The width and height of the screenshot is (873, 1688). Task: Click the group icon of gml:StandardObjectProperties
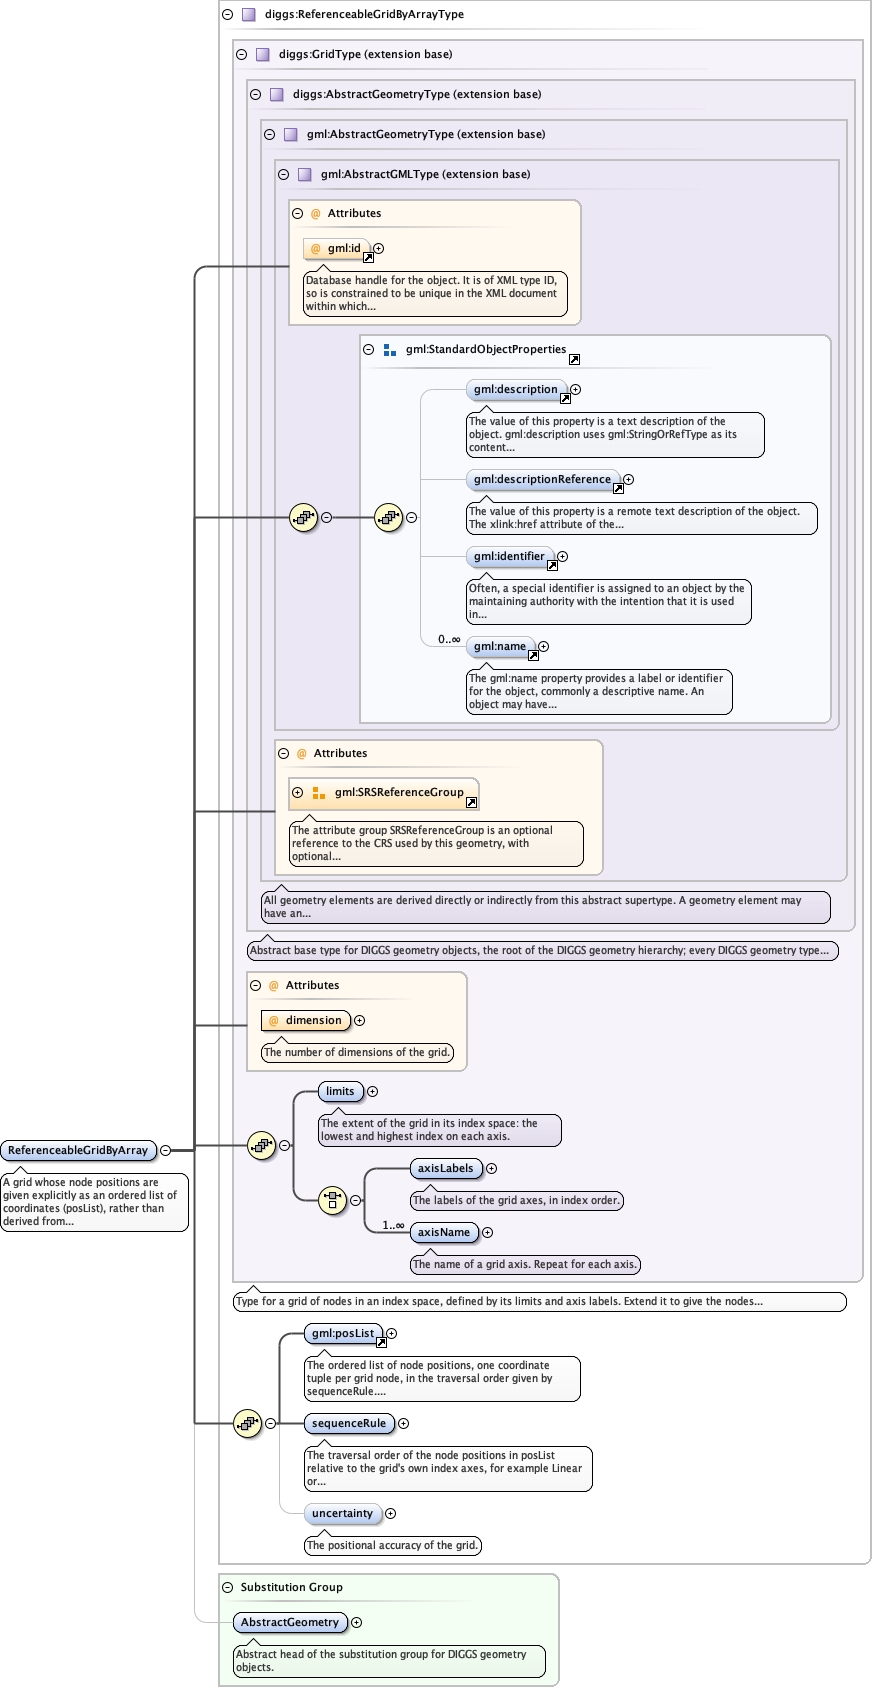pos(390,350)
